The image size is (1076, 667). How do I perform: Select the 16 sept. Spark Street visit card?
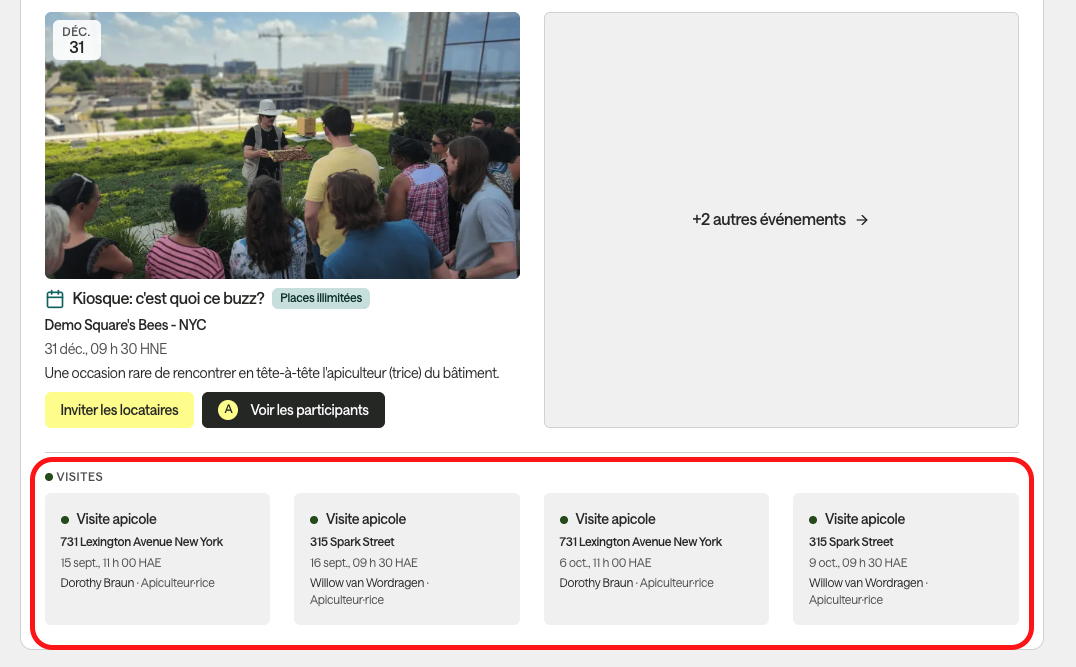[407, 559]
